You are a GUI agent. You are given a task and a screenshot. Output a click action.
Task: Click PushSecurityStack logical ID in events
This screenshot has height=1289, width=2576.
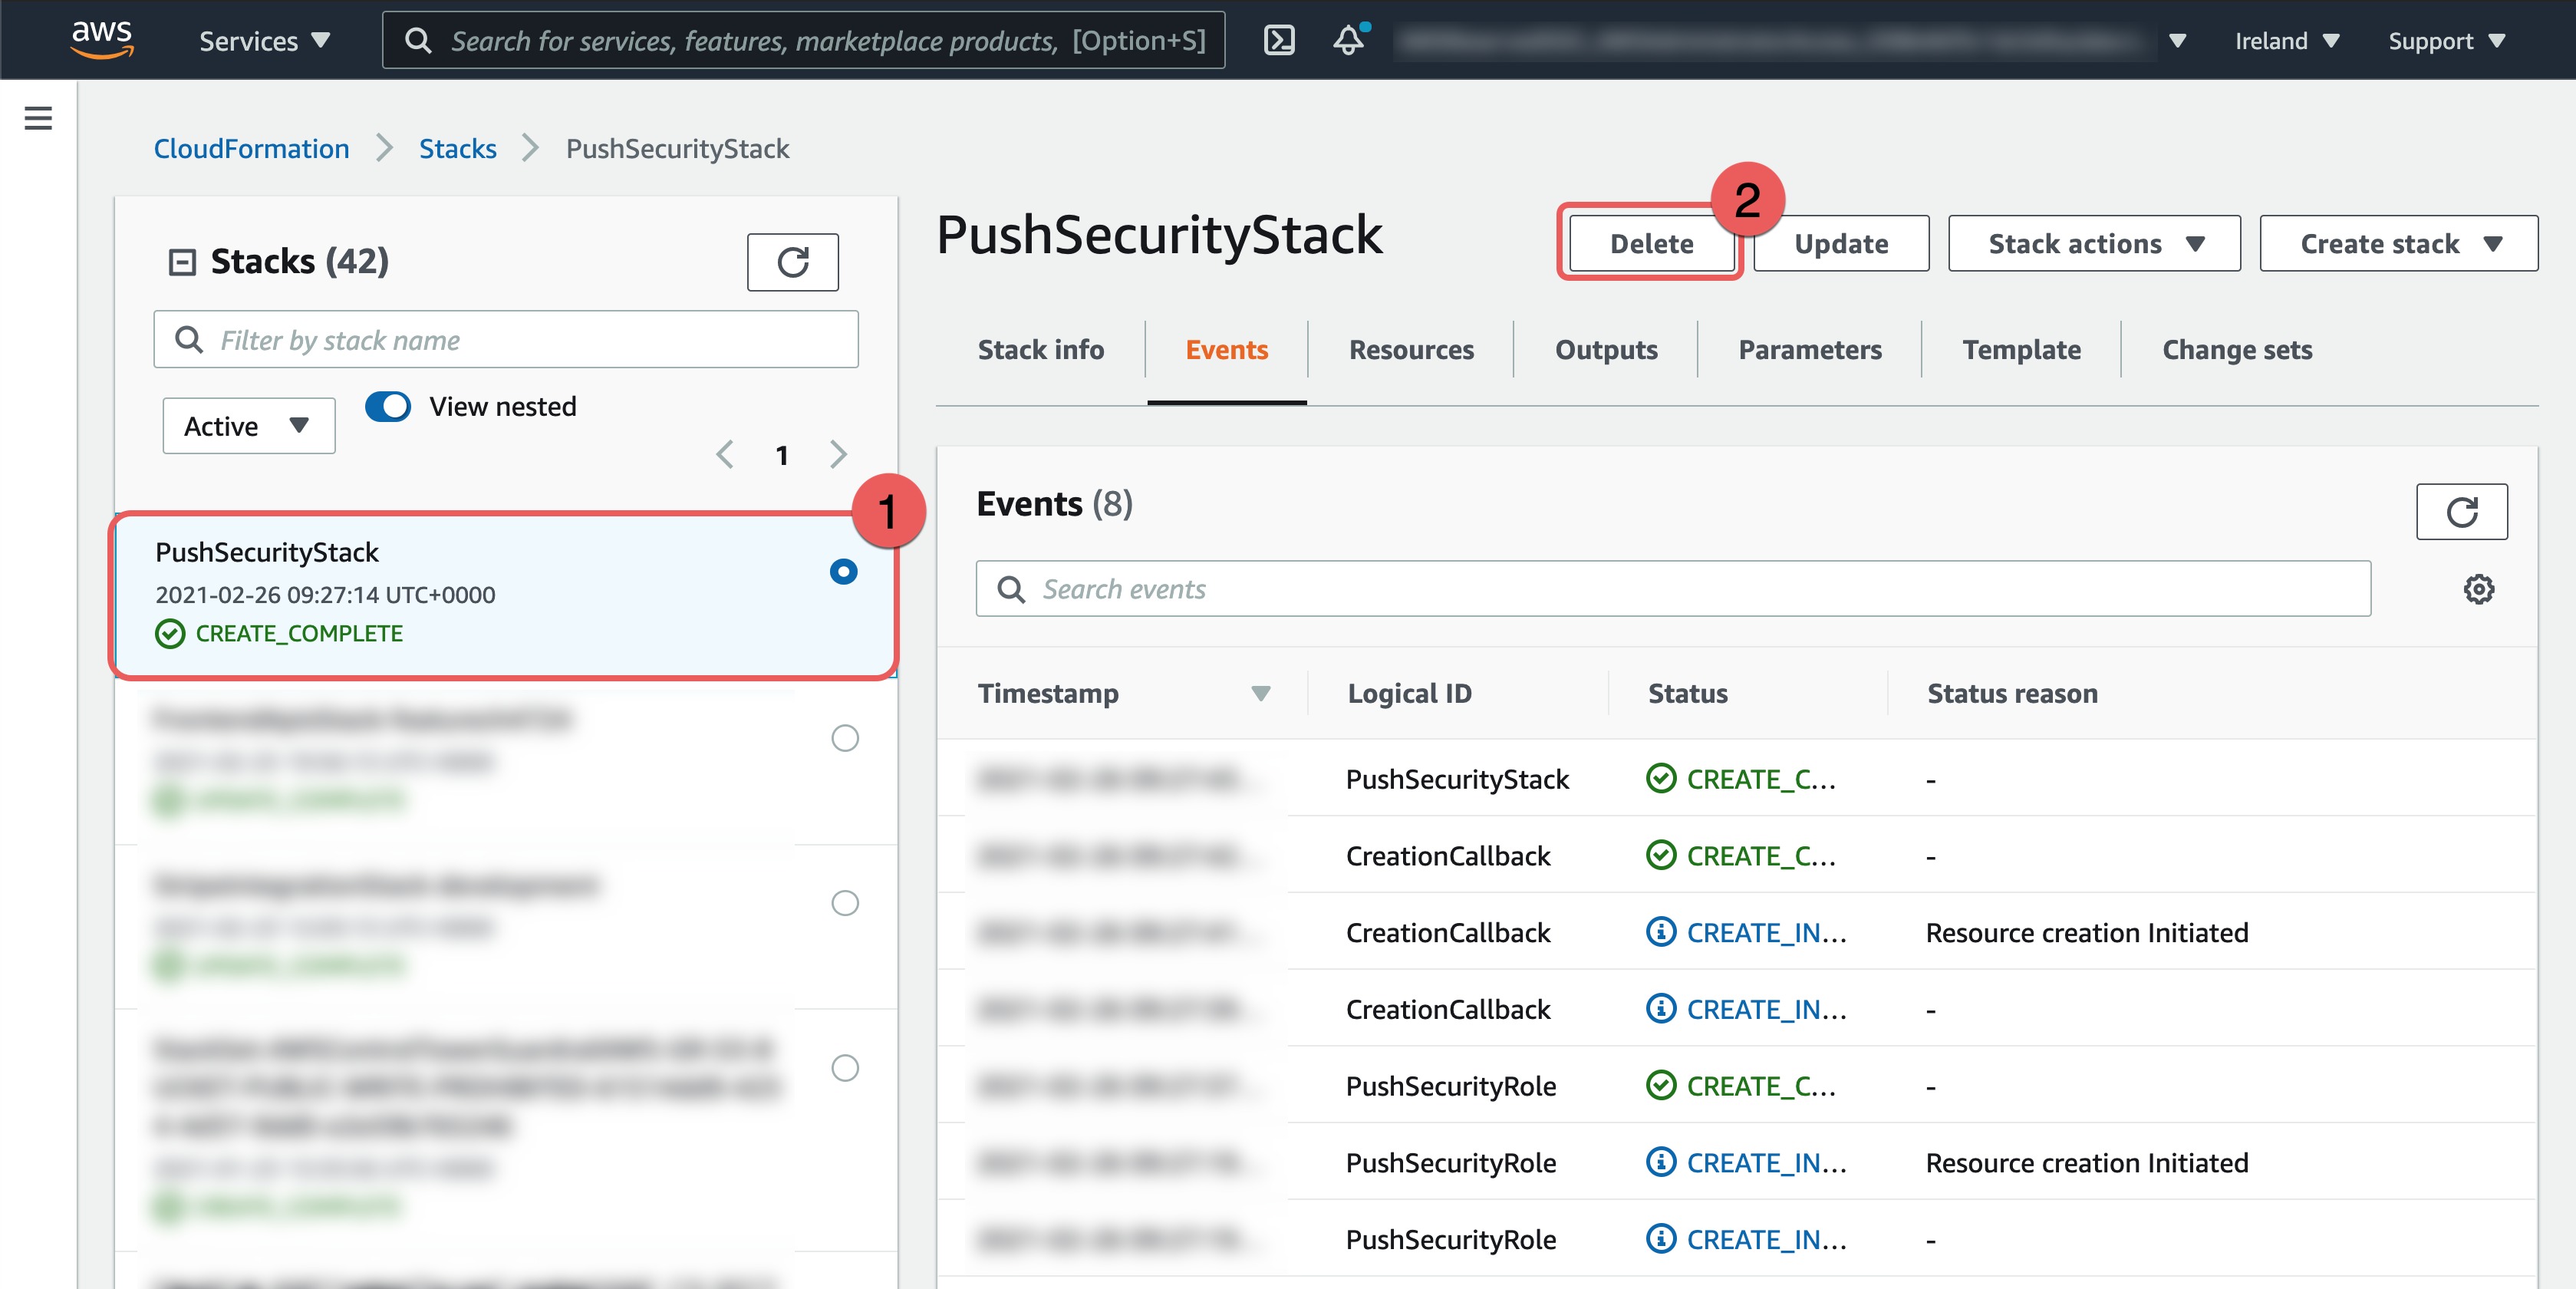point(1457,779)
